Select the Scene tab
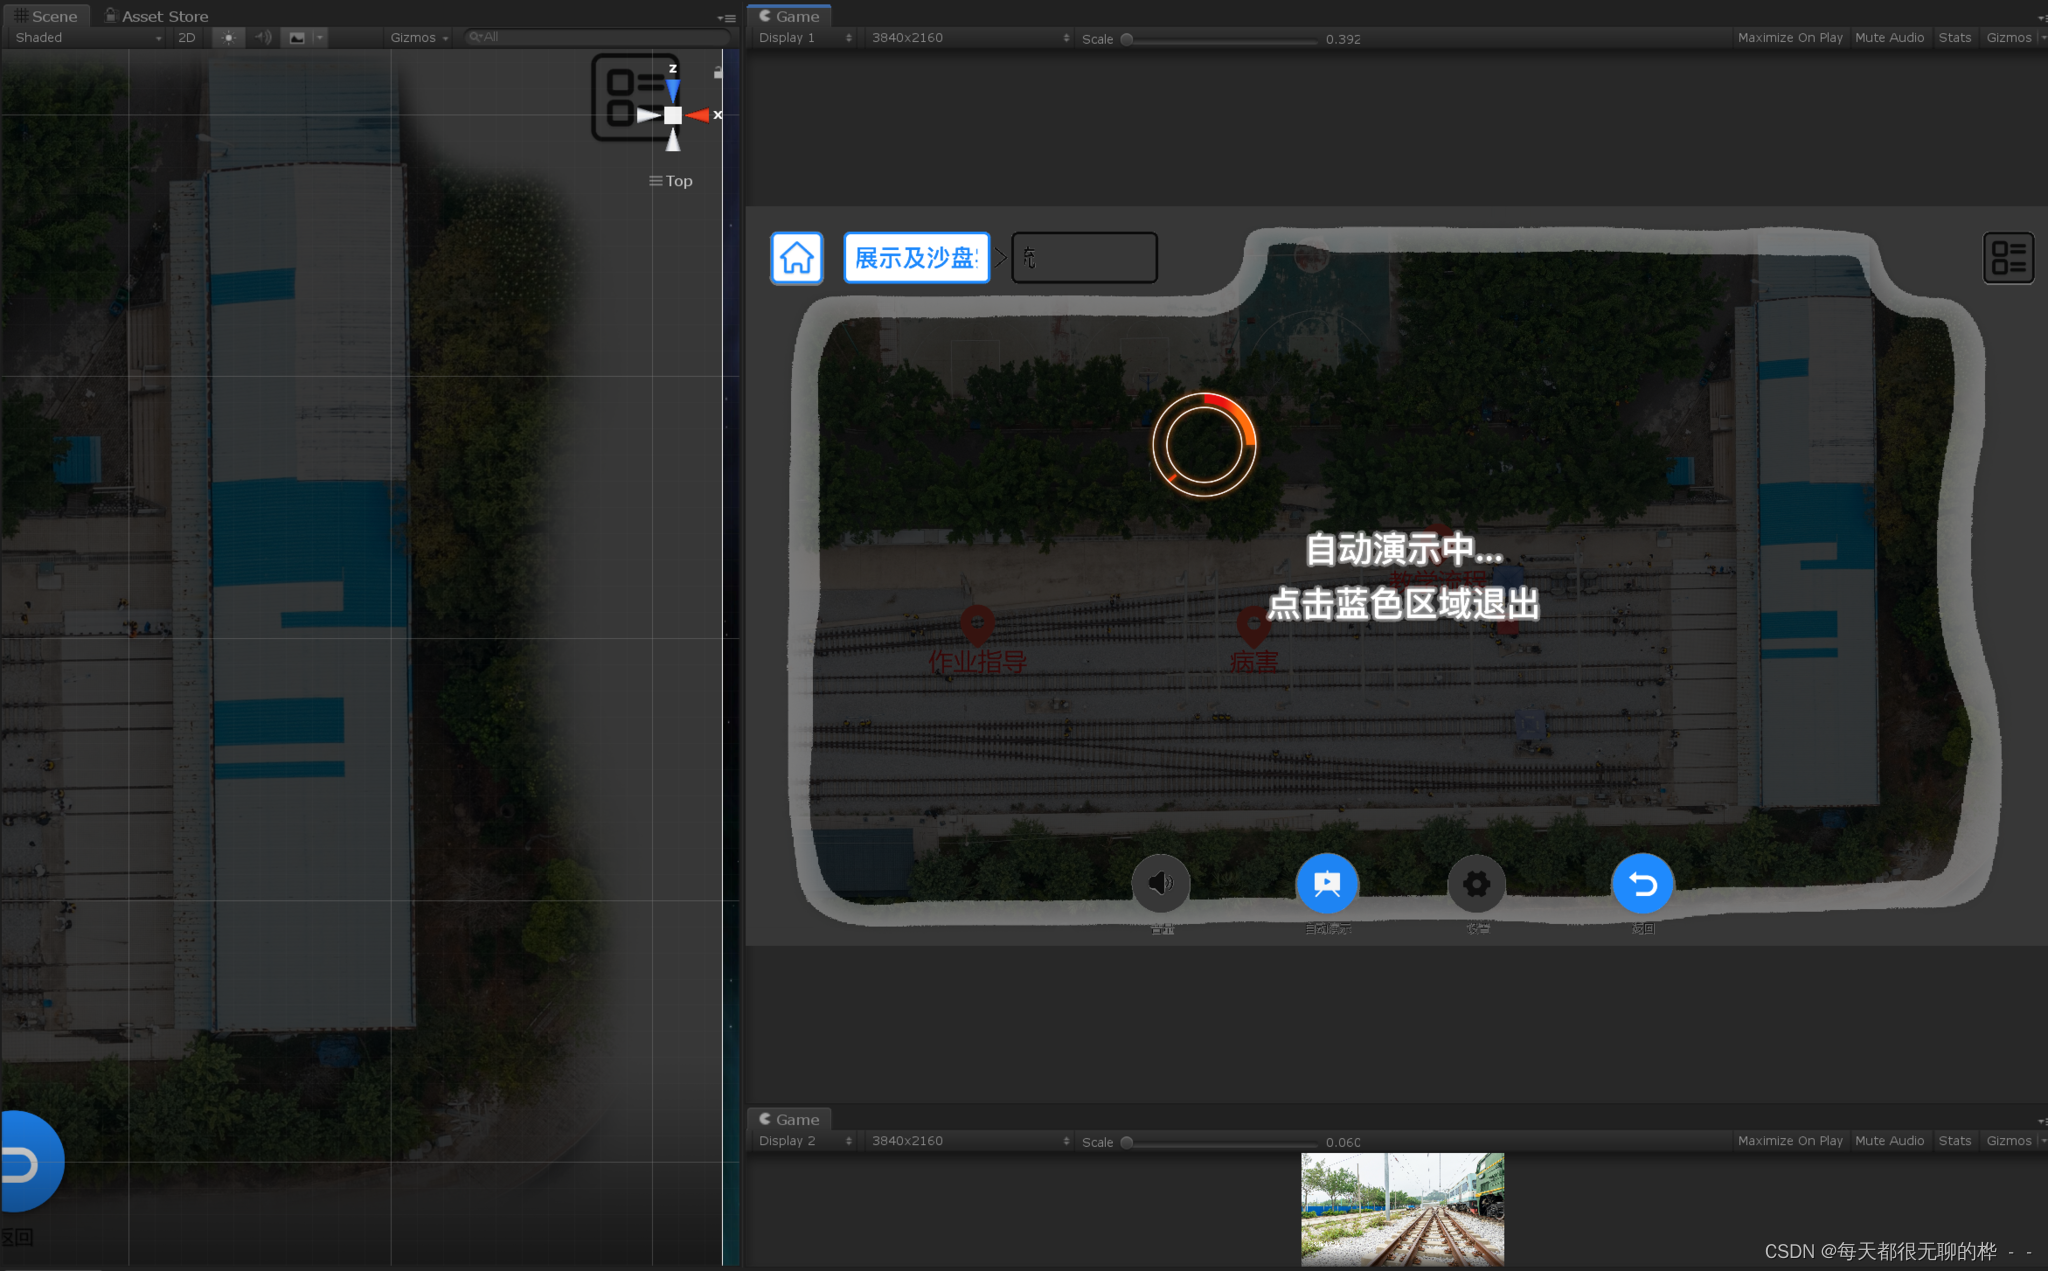The width and height of the screenshot is (2048, 1271). tap(46, 16)
